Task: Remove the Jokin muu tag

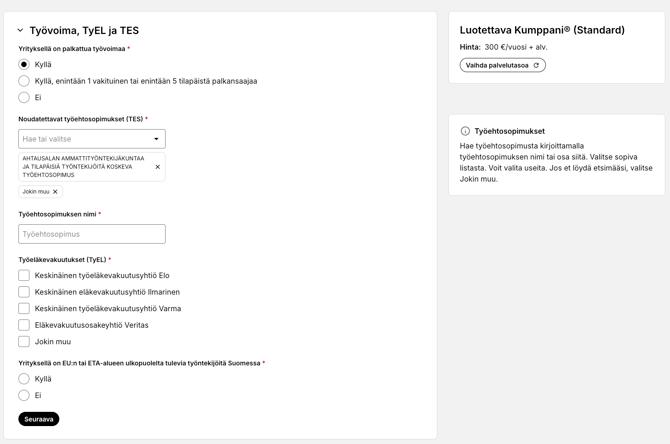Action: (x=55, y=191)
